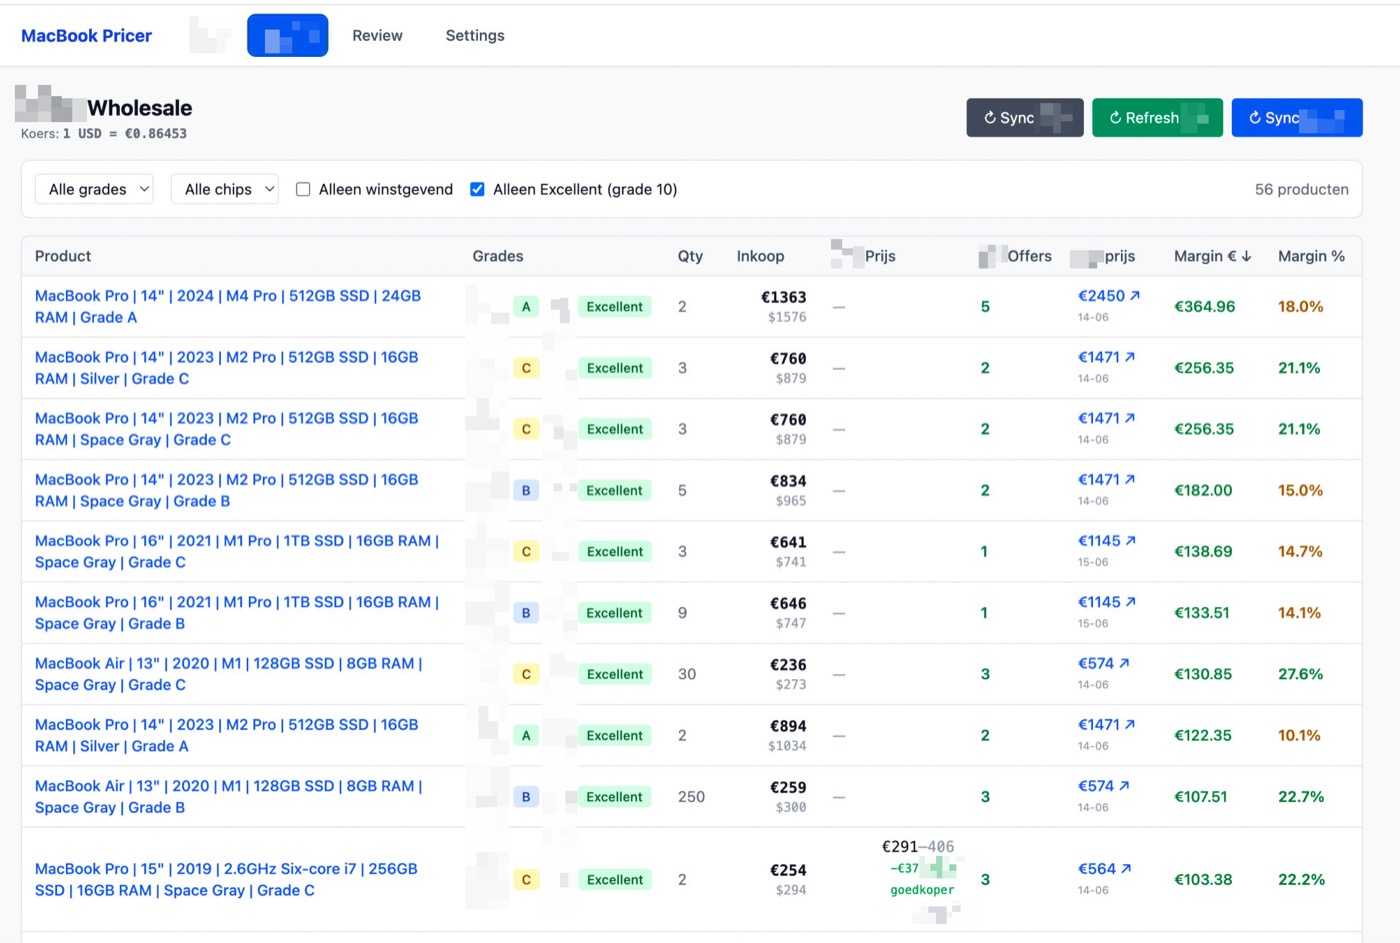Click the Grades column header
The image size is (1400, 943).
pos(498,256)
